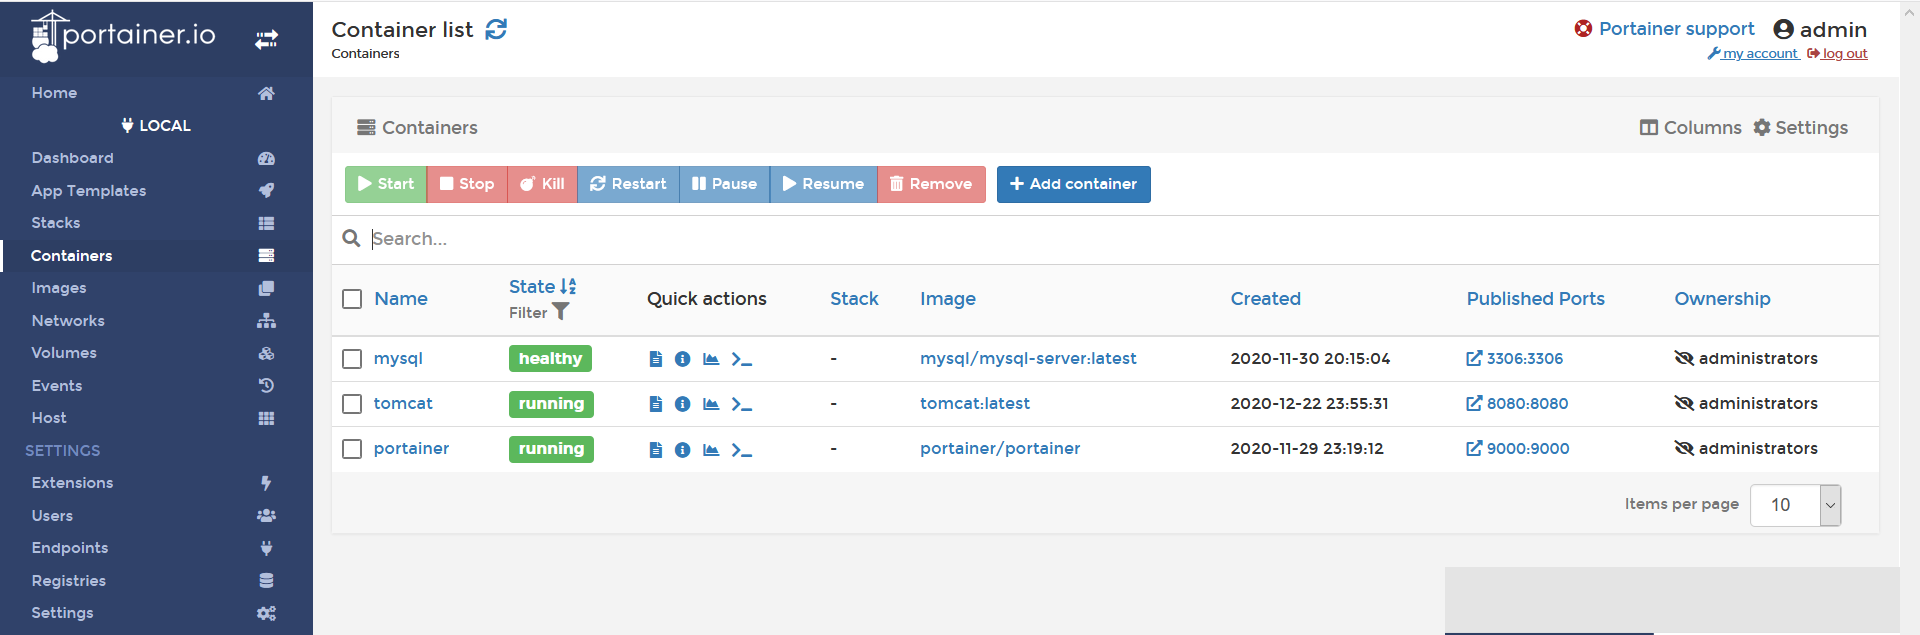The image size is (1920, 635).
Task: Open Images in the sidebar
Action: point(156,288)
